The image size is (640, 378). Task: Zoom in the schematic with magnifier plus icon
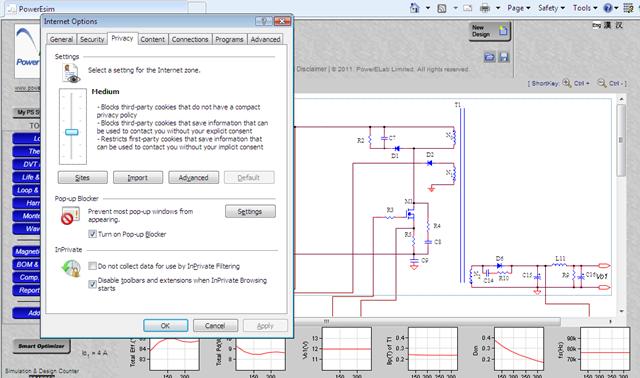click(567, 83)
